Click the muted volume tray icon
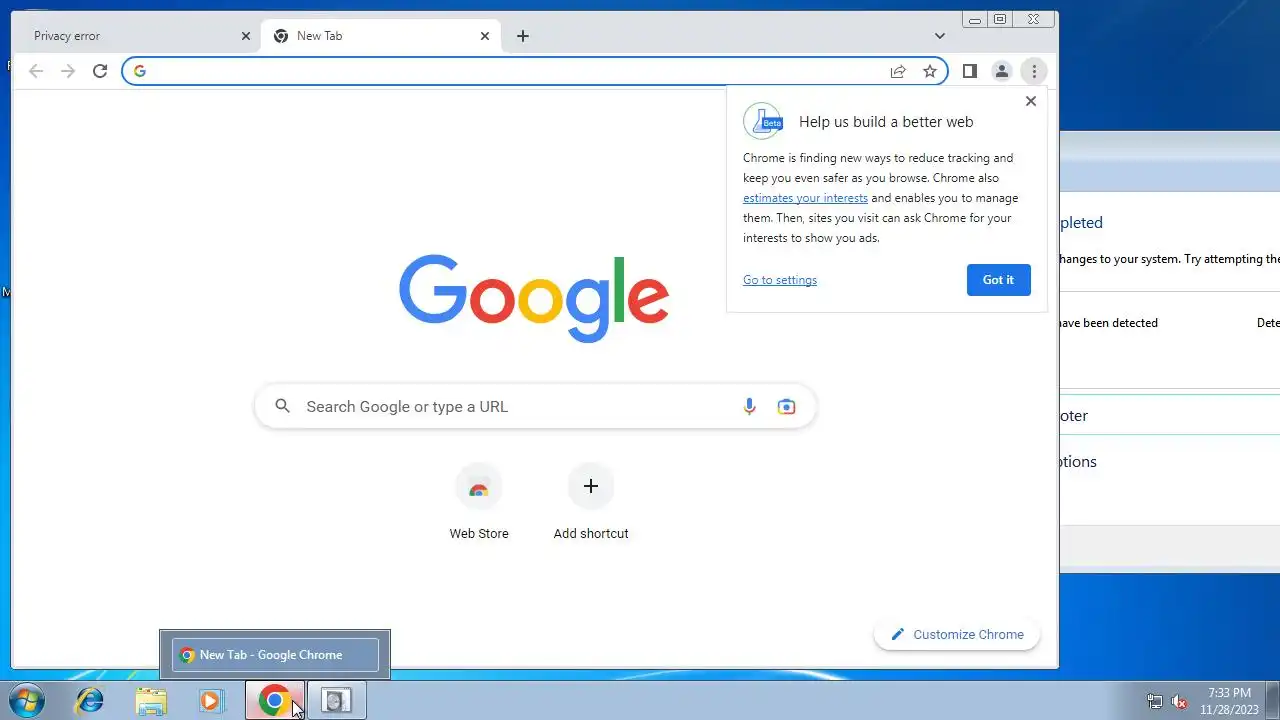 coord(1180,701)
